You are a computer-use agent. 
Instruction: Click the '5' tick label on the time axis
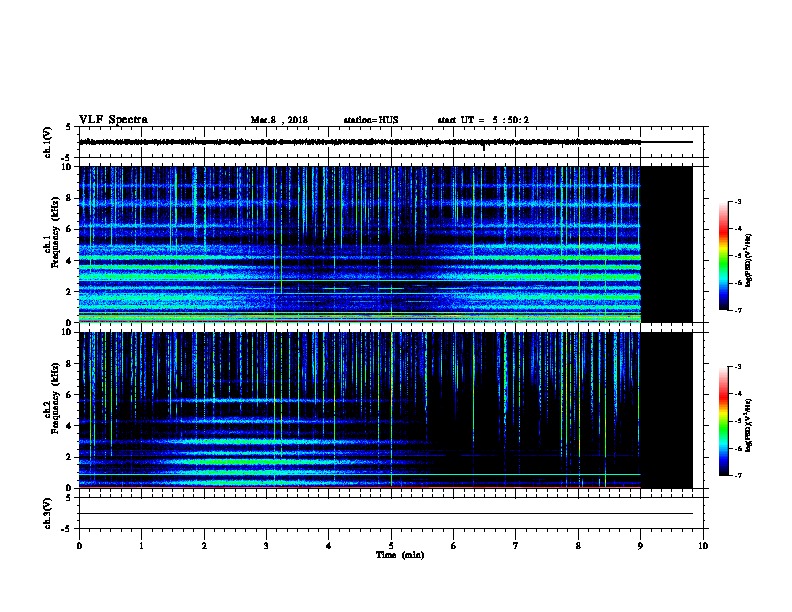[x=391, y=546]
